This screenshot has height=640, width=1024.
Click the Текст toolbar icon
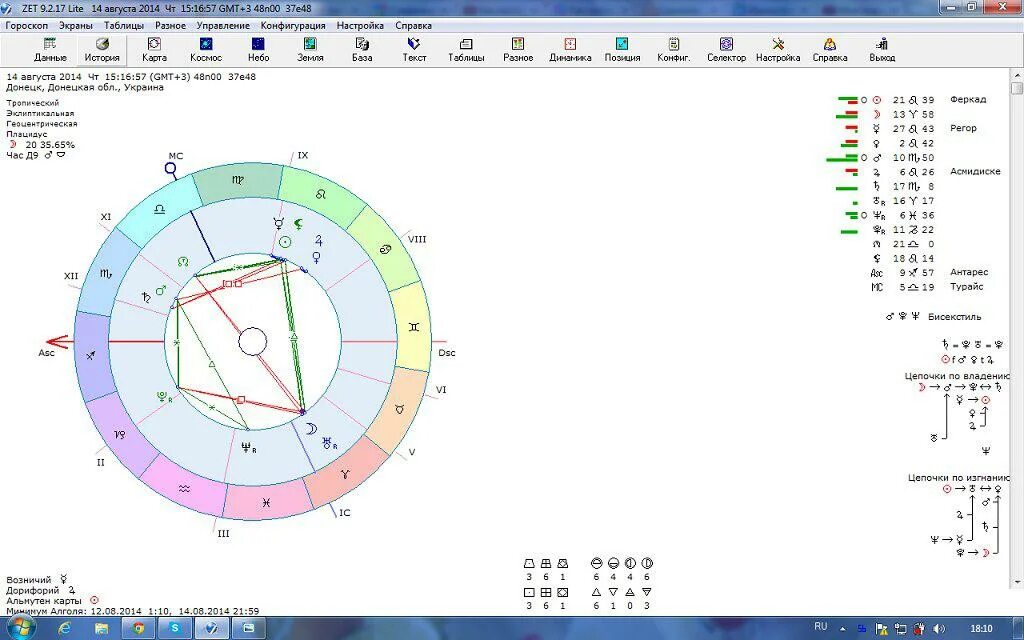click(414, 50)
